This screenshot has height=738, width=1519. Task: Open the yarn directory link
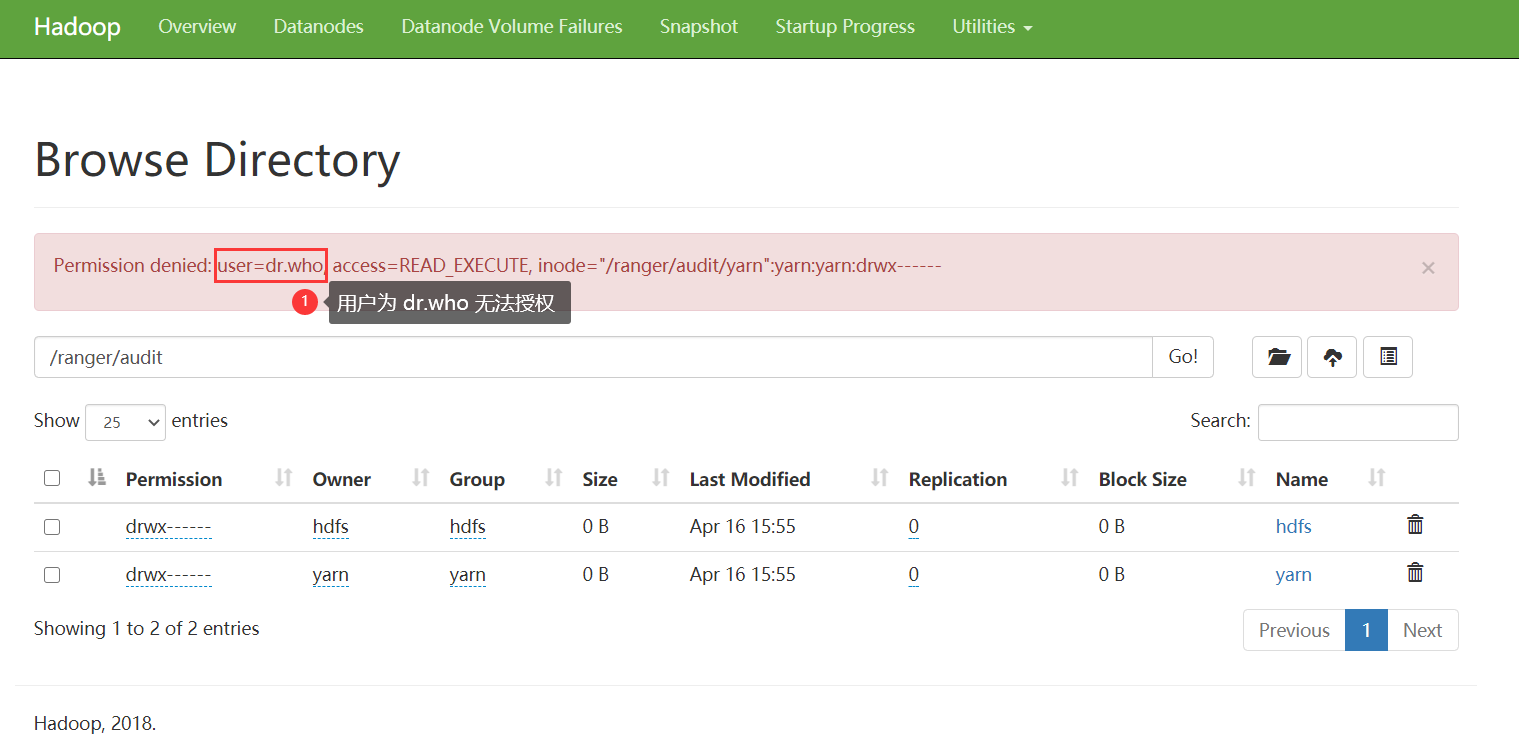coord(1293,574)
